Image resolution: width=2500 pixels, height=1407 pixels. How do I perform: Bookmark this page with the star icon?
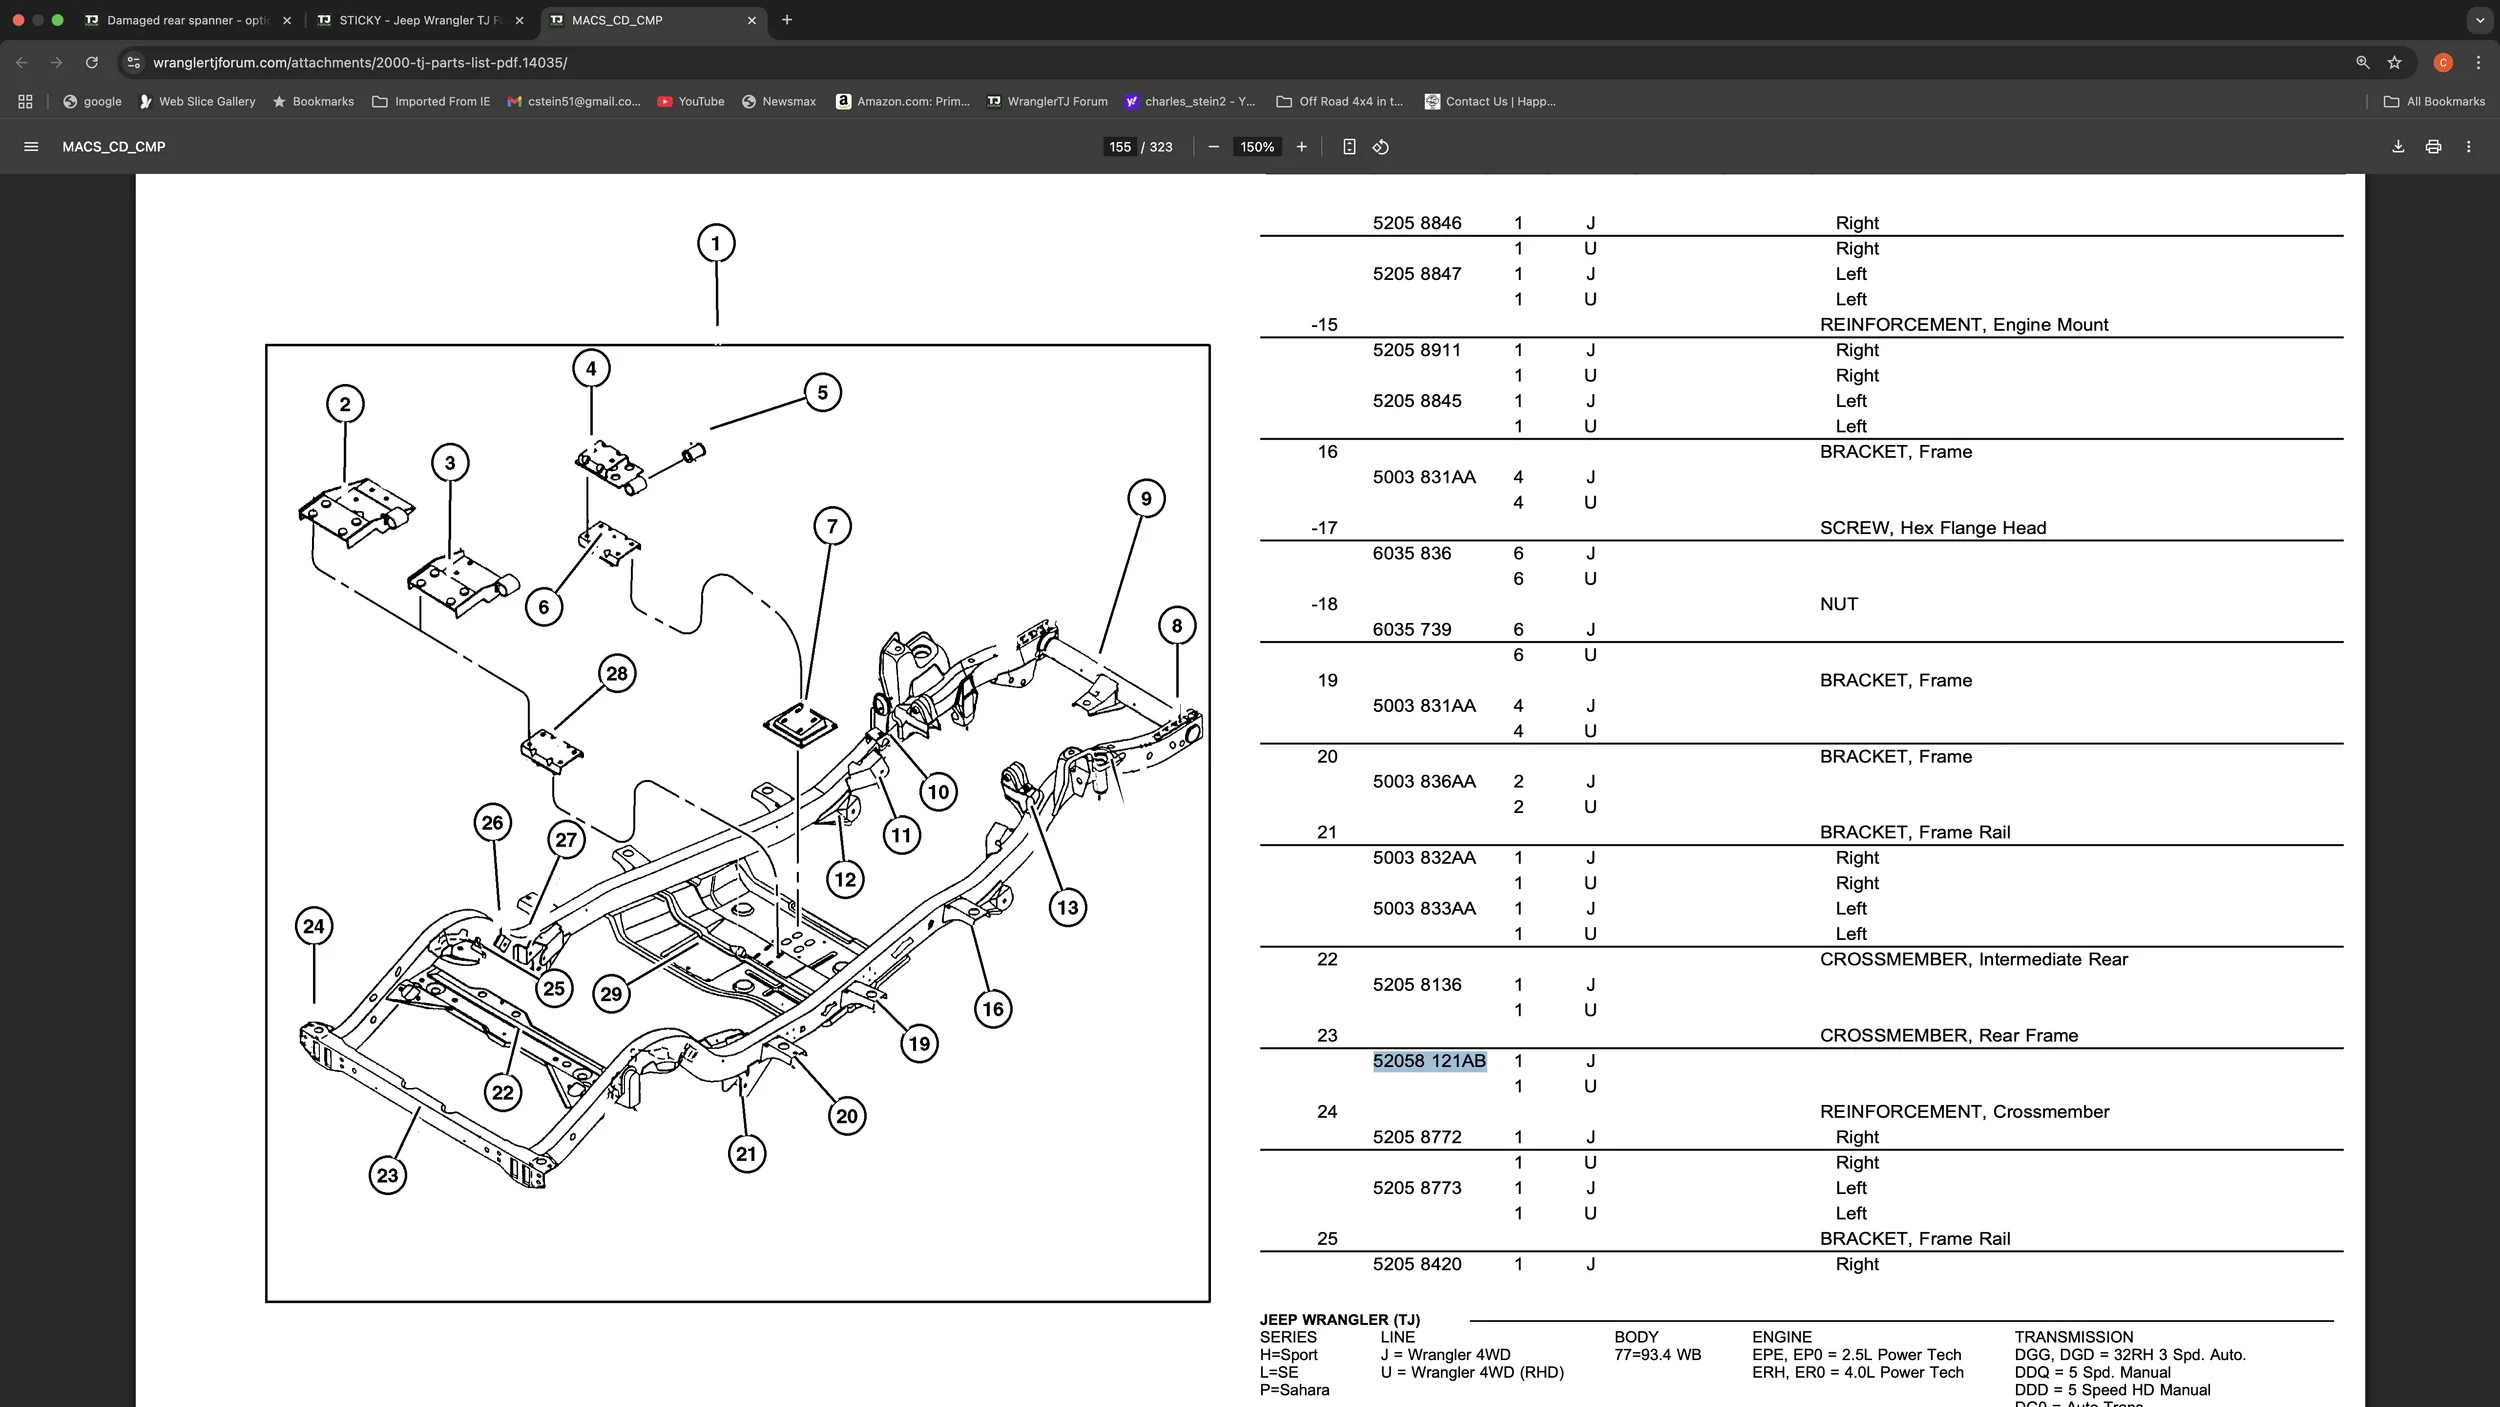pyautogui.click(x=2394, y=62)
